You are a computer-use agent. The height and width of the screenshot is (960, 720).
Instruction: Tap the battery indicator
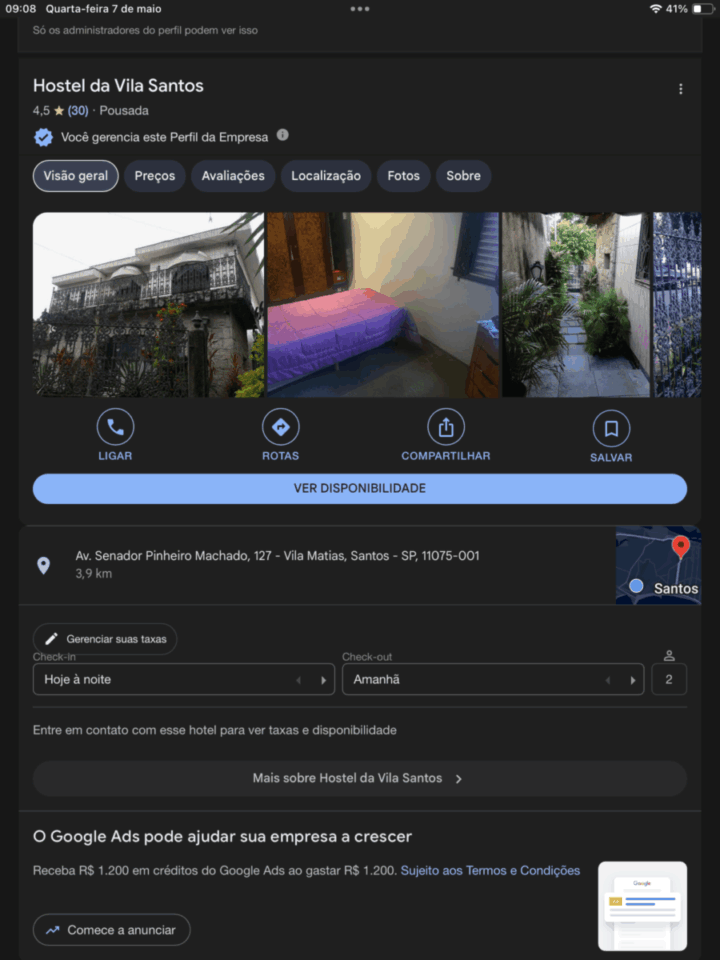pyautogui.click(x=703, y=9)
